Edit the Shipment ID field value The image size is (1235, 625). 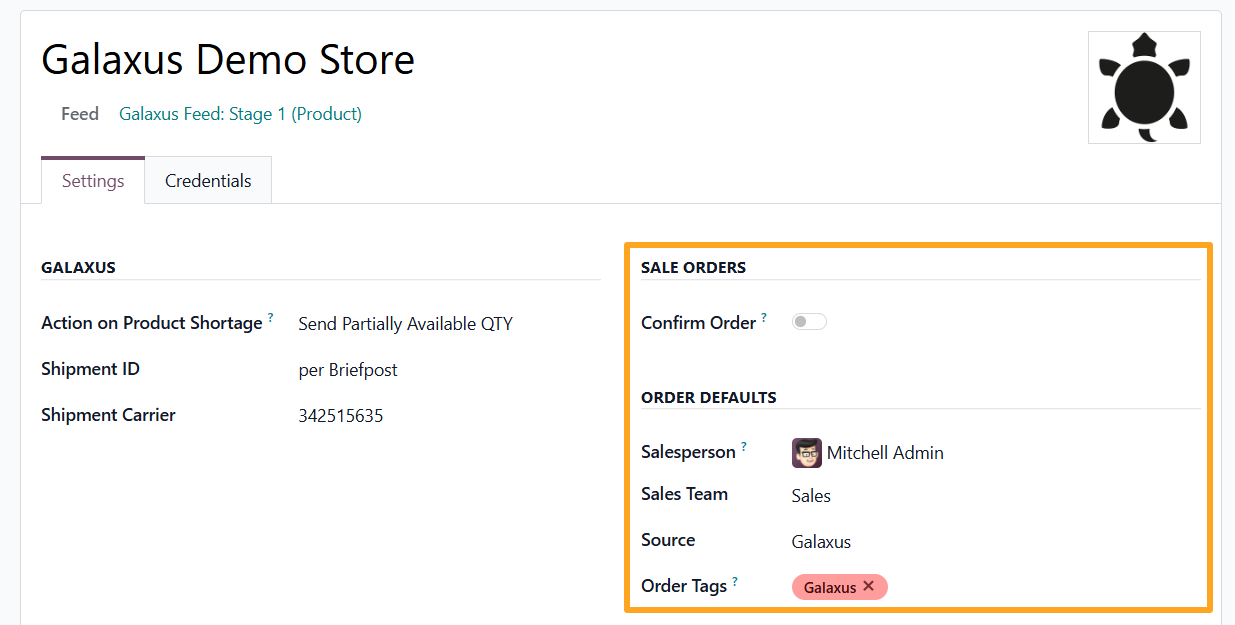(348, 370)
